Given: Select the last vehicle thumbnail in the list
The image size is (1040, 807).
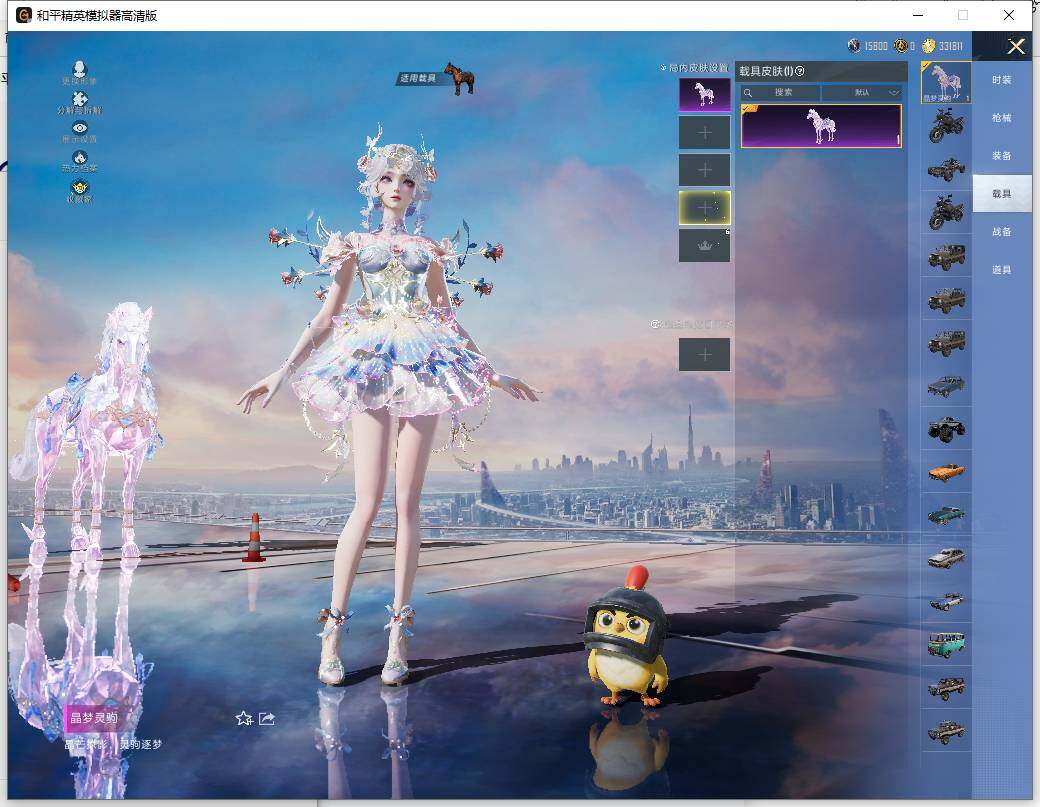Looking at the screenshot, I should pyautogui.click(x=946, y=731).
